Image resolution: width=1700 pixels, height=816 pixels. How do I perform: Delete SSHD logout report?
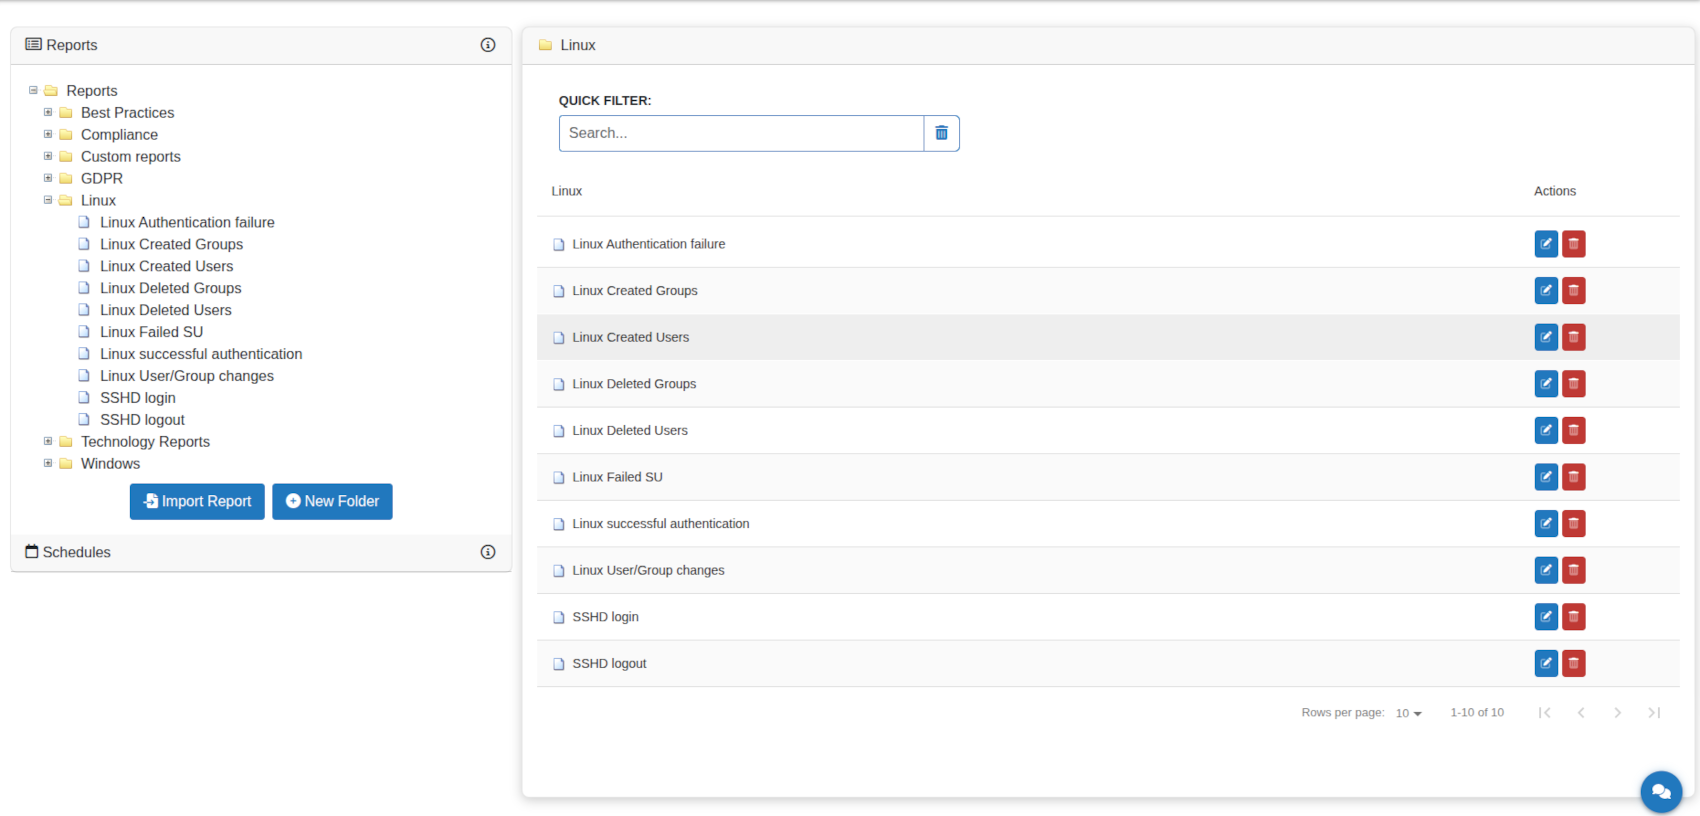pyautogui.click(x=1573, y=663)
